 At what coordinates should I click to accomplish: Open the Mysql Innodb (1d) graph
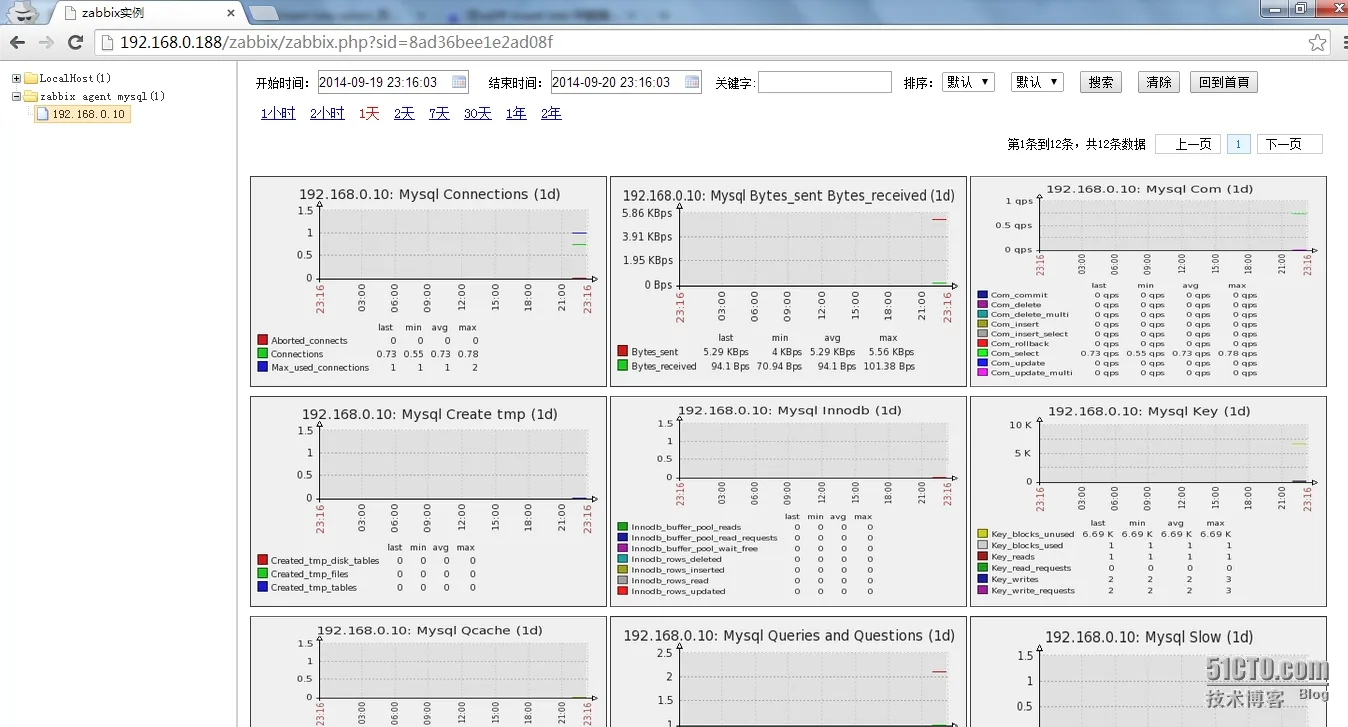coord(788,500)
